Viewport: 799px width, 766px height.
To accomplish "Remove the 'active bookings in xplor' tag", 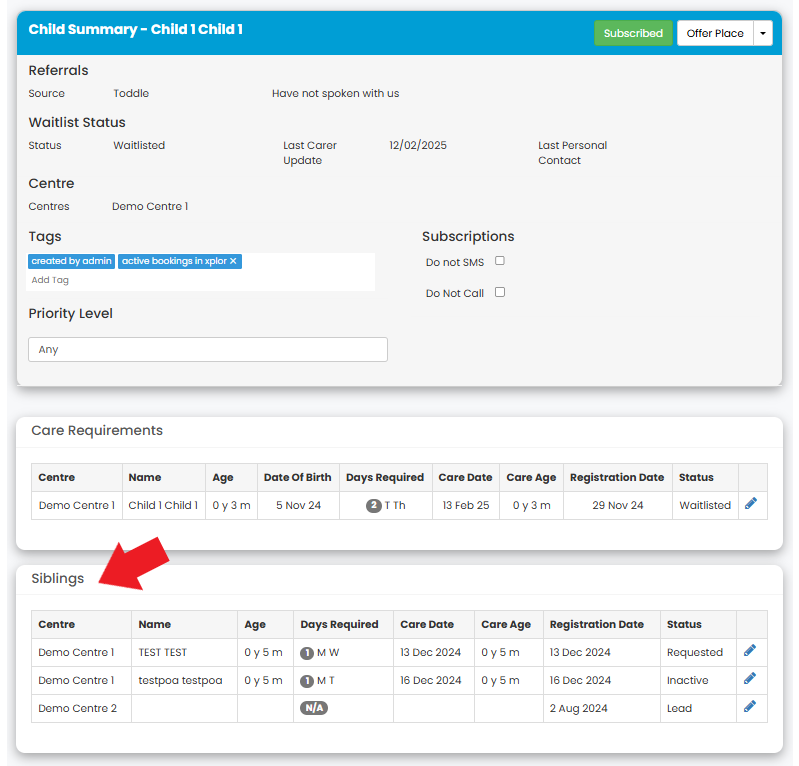I will coord(234,261).
